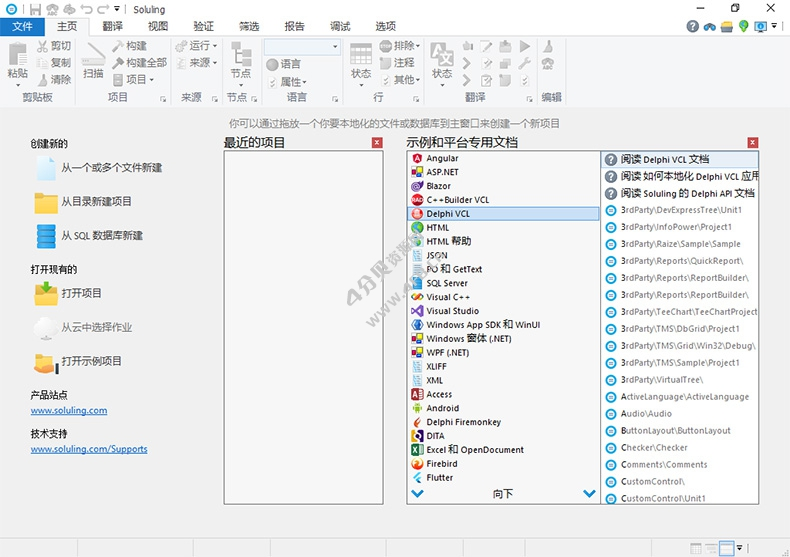The width and height of the screenshot is (790, 557).
Task: Close the 最近的项目 panel with red X
Action: (377, 143)
